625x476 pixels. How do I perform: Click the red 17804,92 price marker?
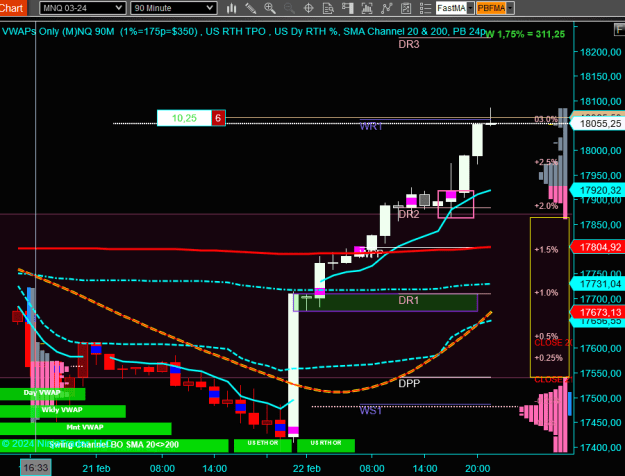click(598, 247)
